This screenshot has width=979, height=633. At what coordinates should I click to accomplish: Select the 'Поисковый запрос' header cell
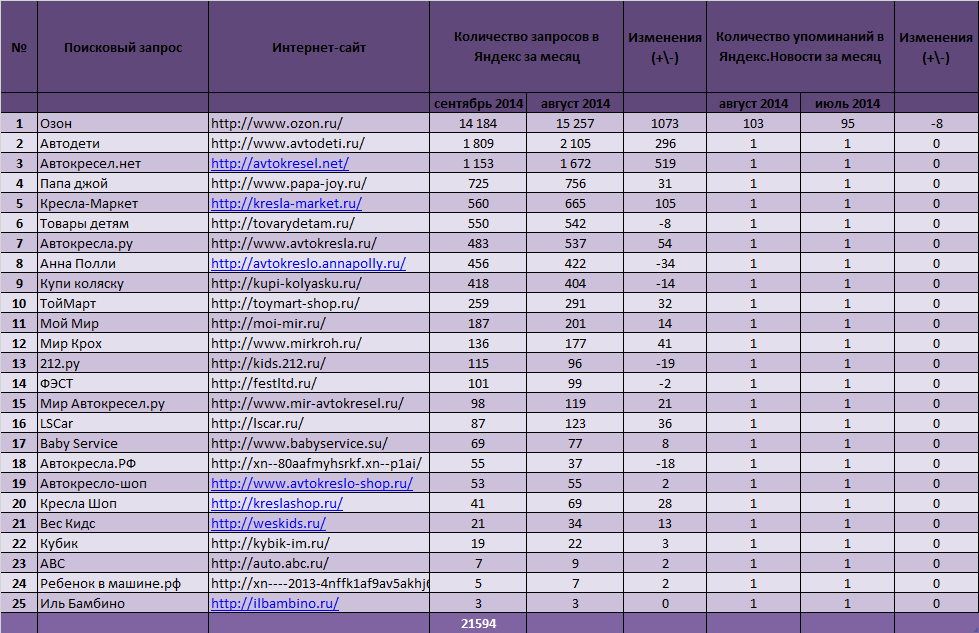click(x=123, y=47)
